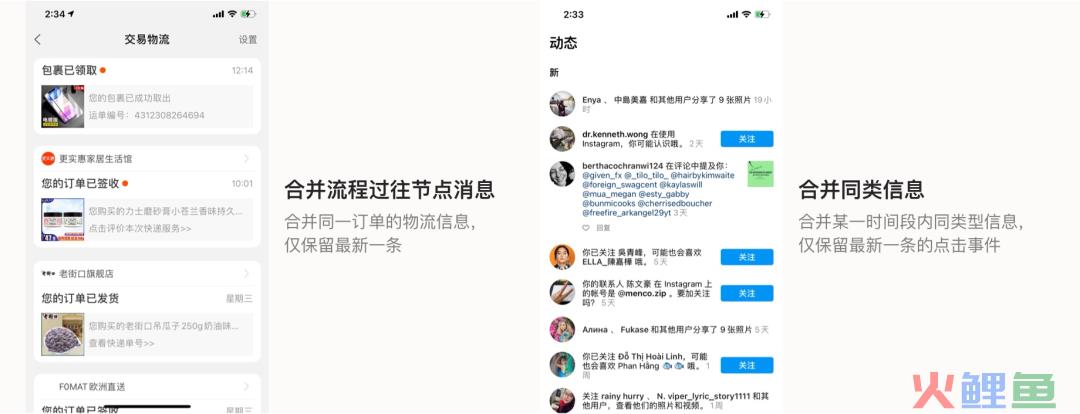
Task: Follow dr.kenneth.wong with 关注 button
Action: click(x=747, y=139)
